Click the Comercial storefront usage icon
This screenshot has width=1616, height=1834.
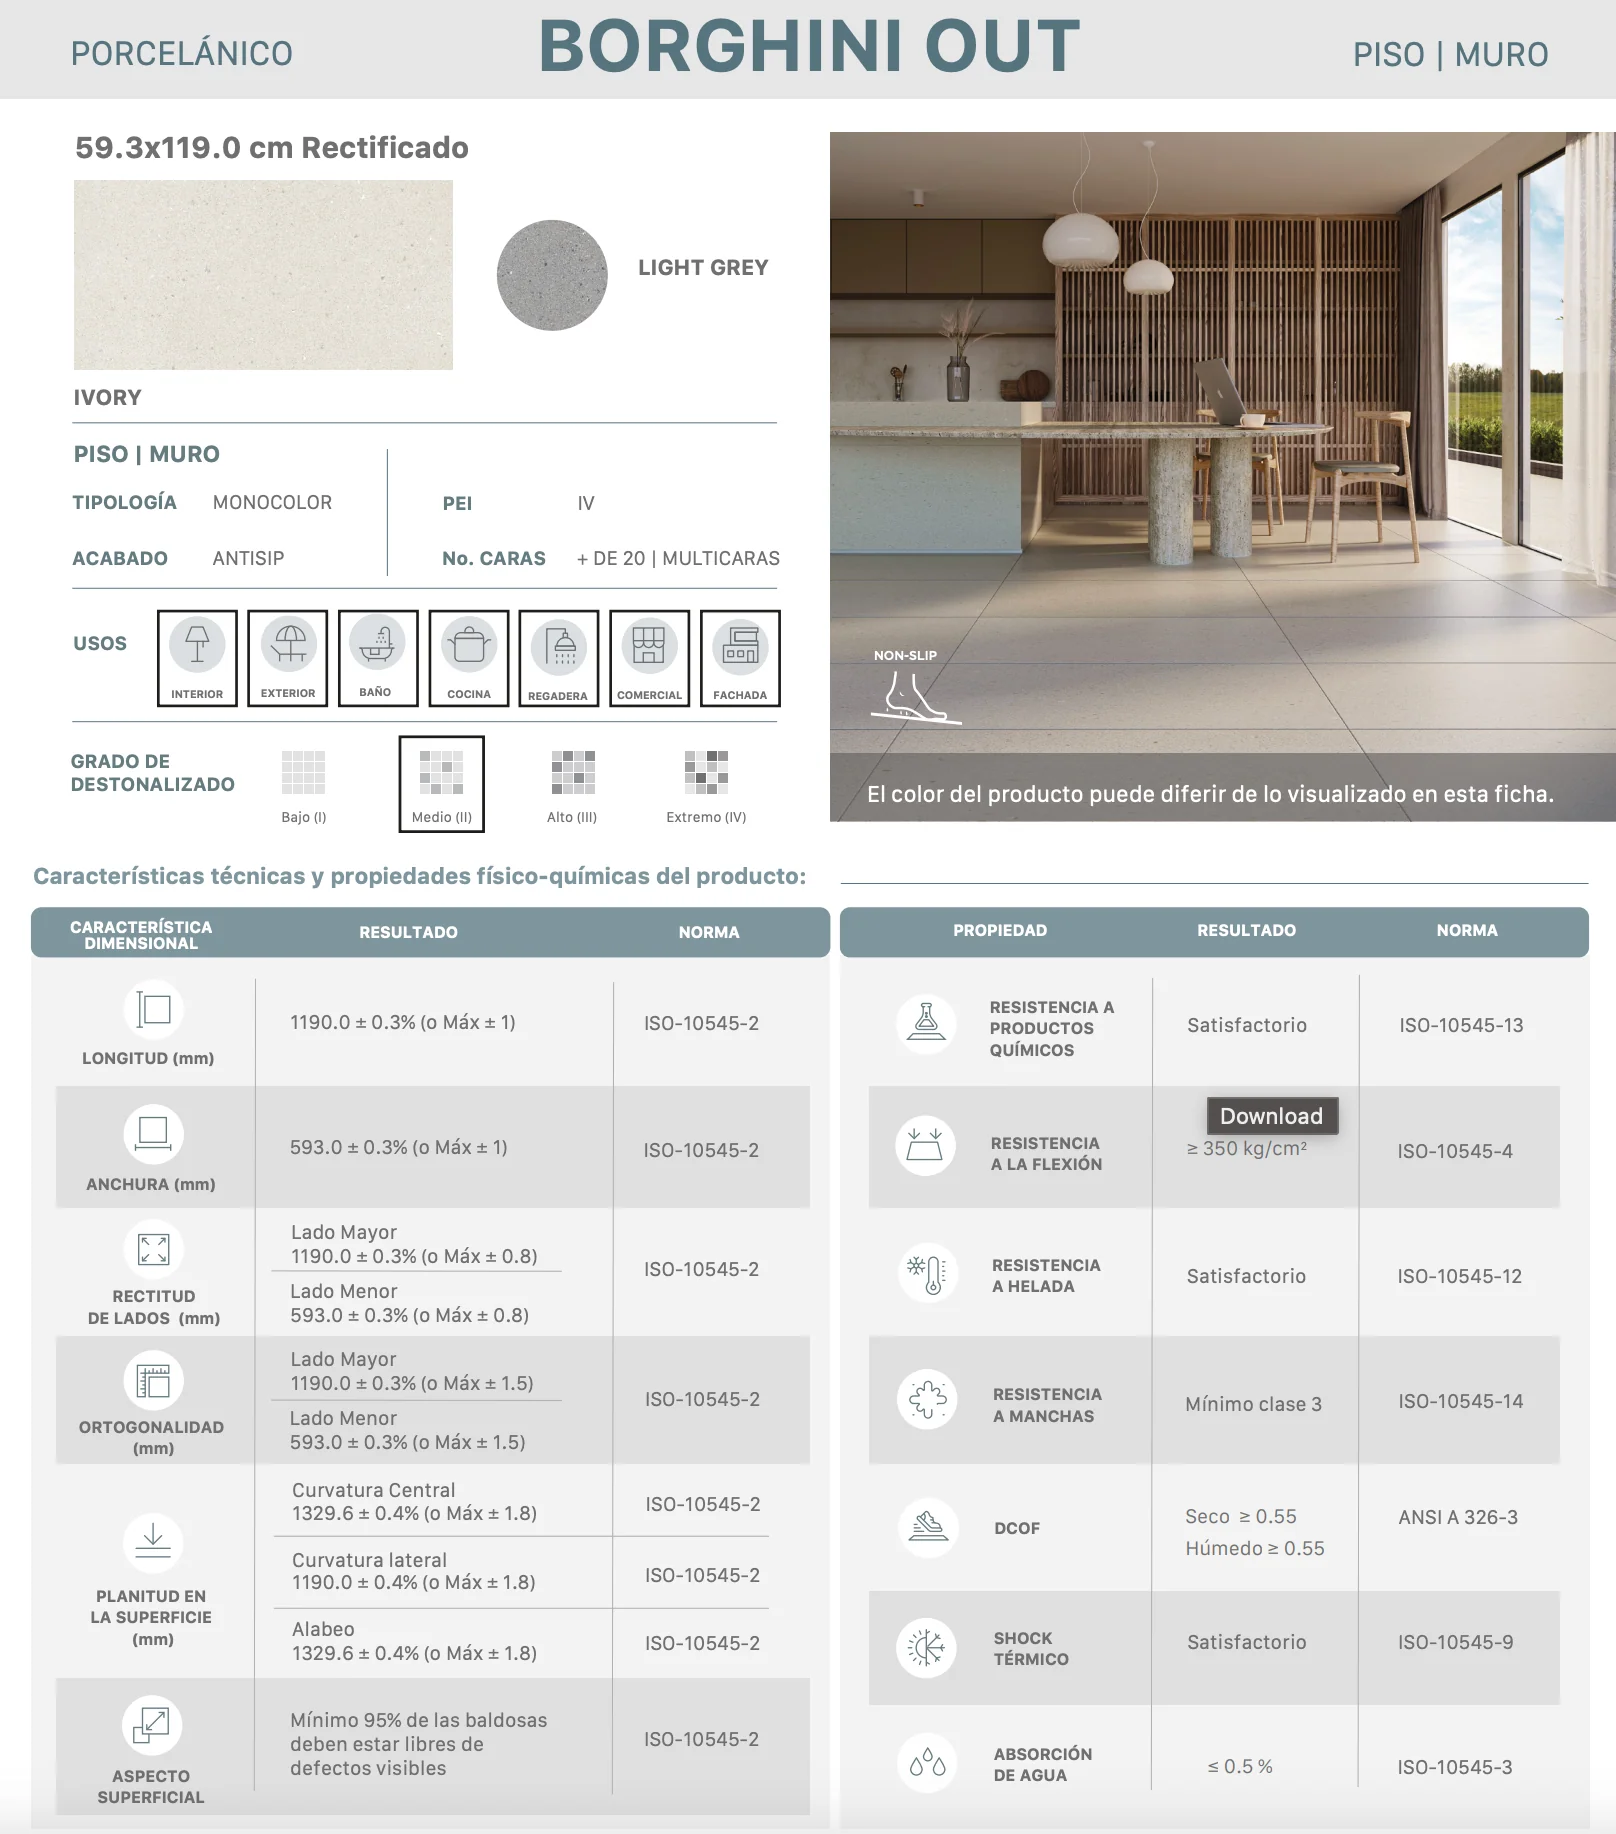649,658
